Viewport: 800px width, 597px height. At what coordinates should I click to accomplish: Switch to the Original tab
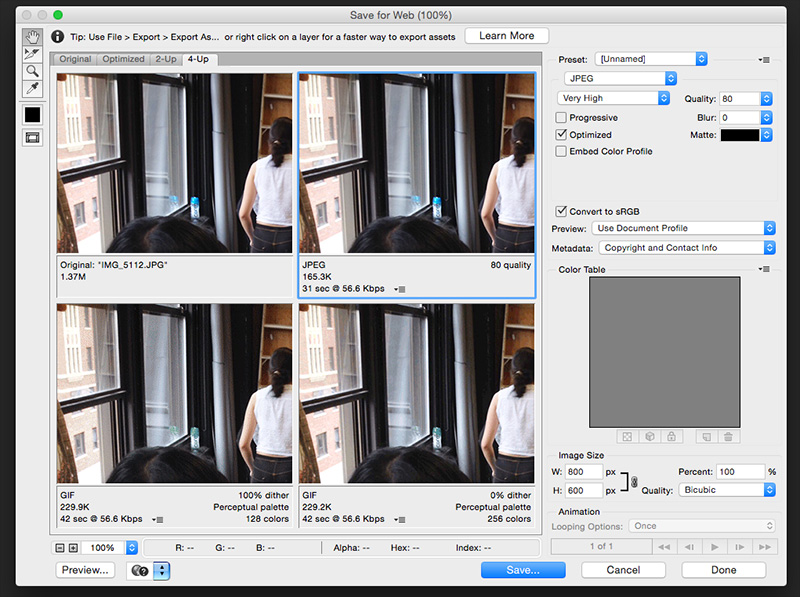pyautogui.click(x=77, y=59)
